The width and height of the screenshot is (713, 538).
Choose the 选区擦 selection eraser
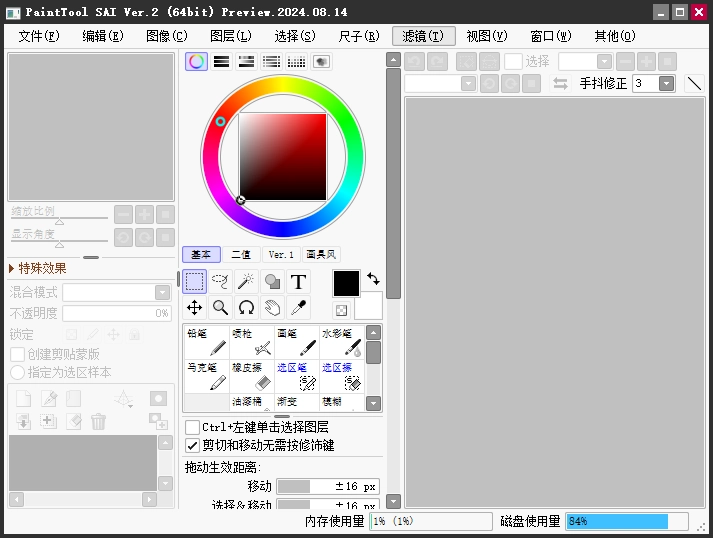[x=342, y=377]
